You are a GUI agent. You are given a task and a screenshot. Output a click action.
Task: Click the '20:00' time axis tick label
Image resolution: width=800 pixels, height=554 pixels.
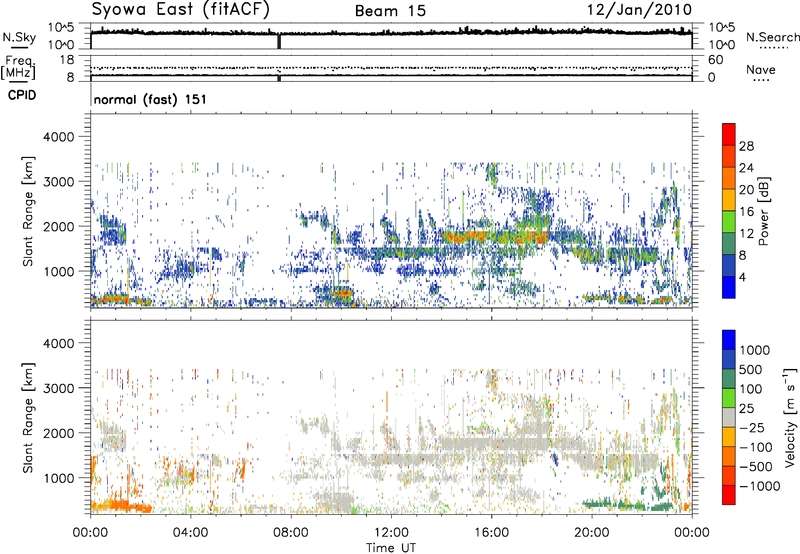[x=591, y=533]
